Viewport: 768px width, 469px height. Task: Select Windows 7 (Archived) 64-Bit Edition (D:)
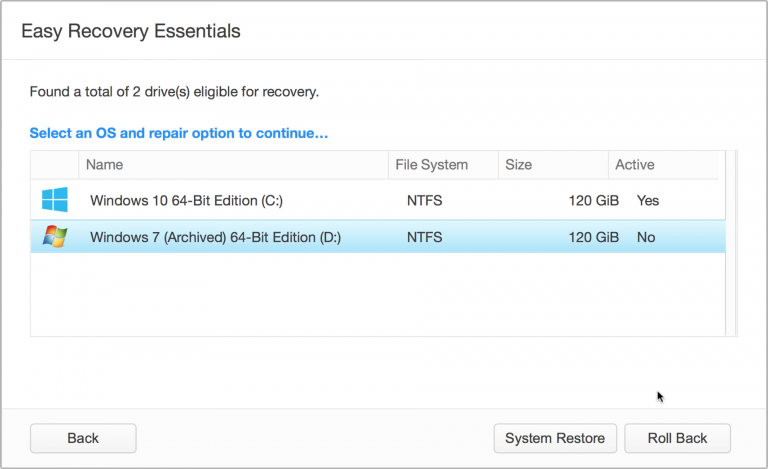click(x=215, y=238)
